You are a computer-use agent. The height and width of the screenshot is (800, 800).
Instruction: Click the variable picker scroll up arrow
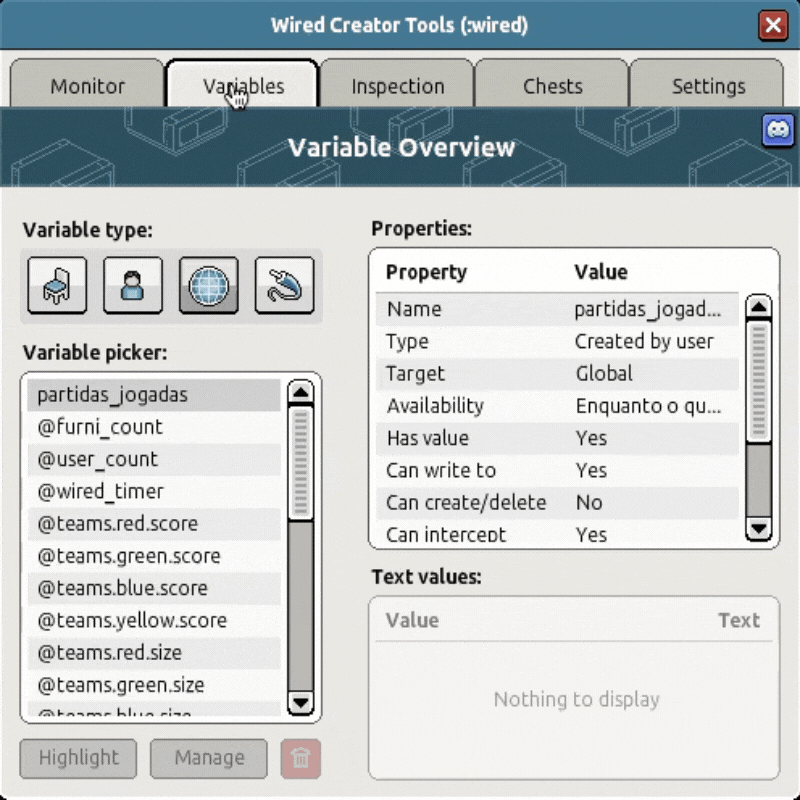[301, 392]
